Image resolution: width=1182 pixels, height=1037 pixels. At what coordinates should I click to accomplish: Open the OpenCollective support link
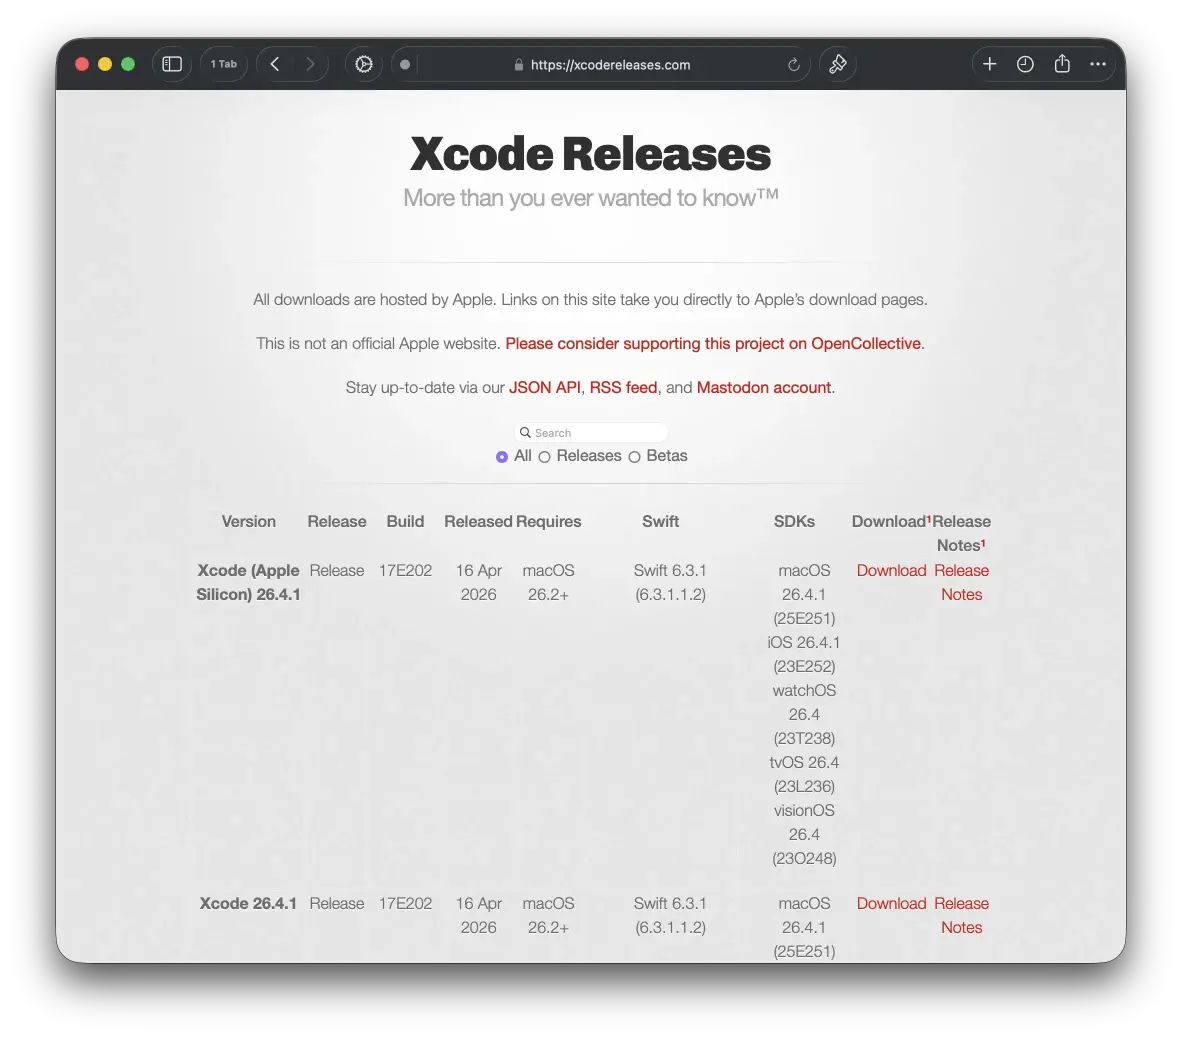(713, 344)
